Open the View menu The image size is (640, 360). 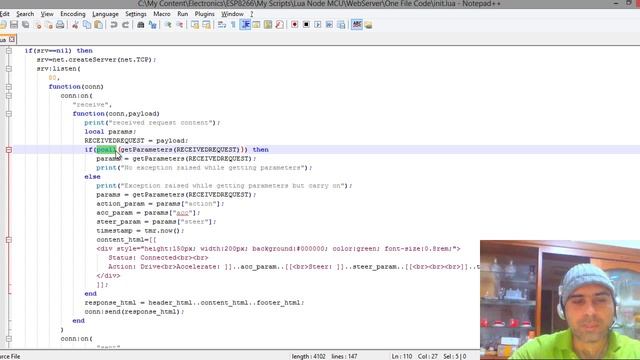(47, 14)
